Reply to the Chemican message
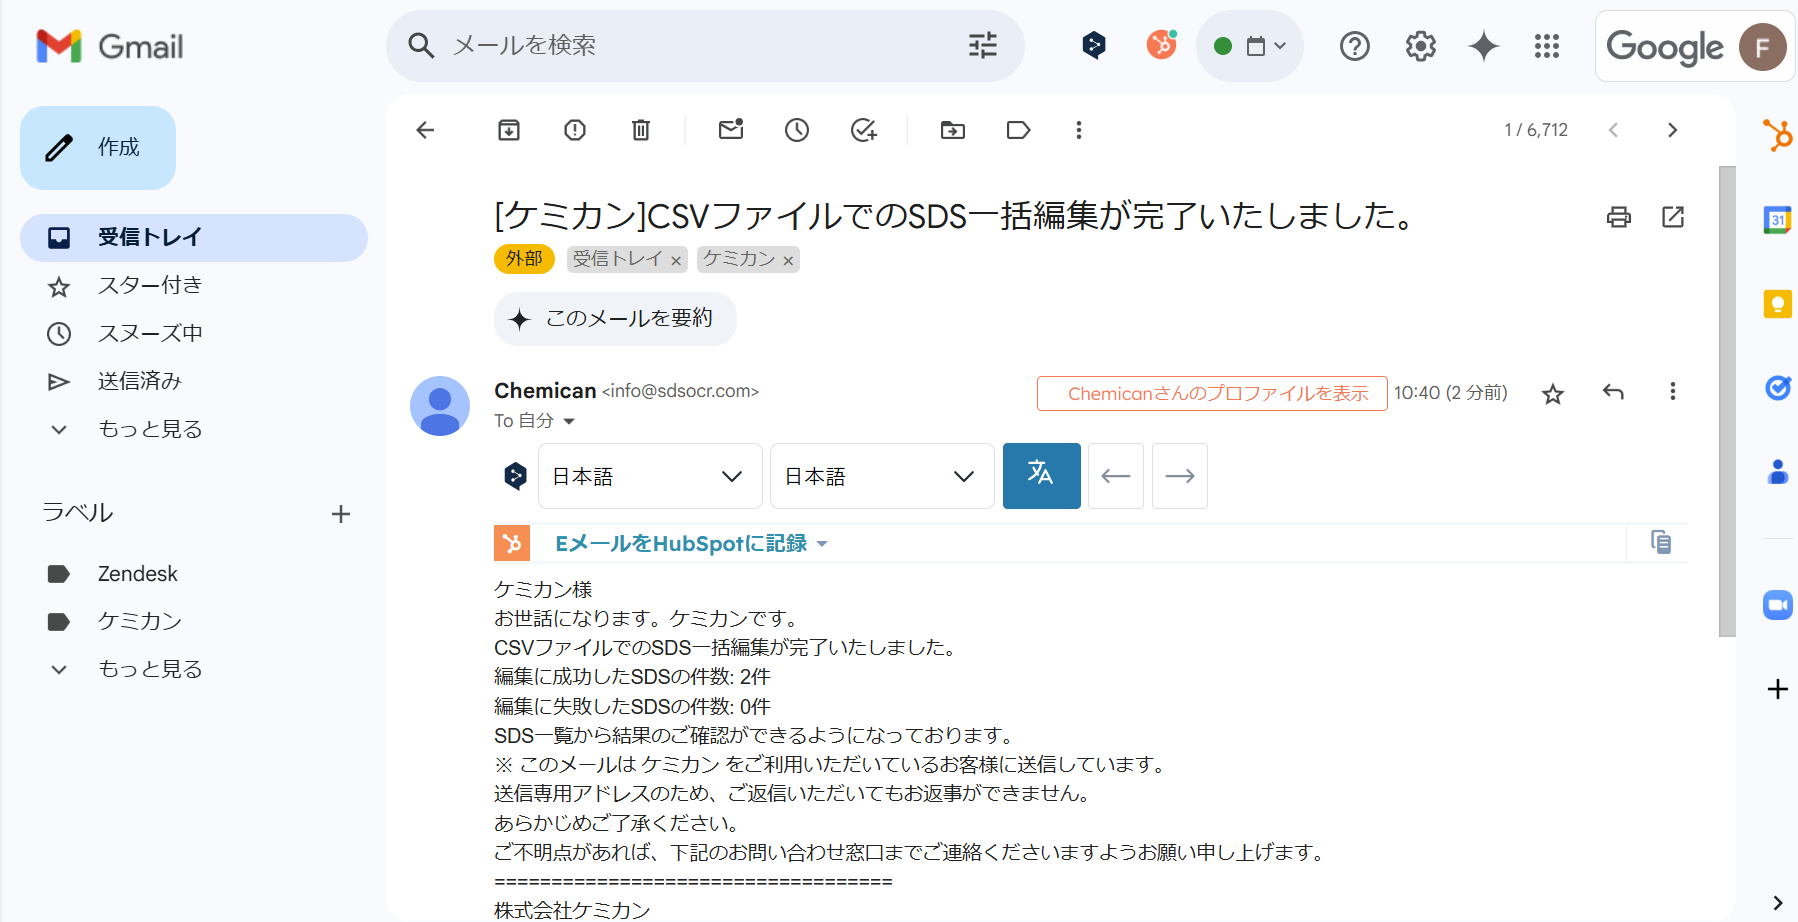The height and width of the screenshot is (922, 1798). click(1613, 392)
